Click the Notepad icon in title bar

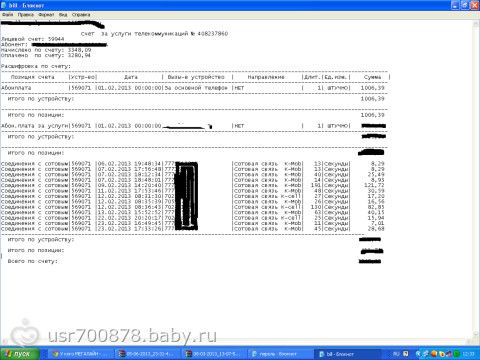click(4, 5)
